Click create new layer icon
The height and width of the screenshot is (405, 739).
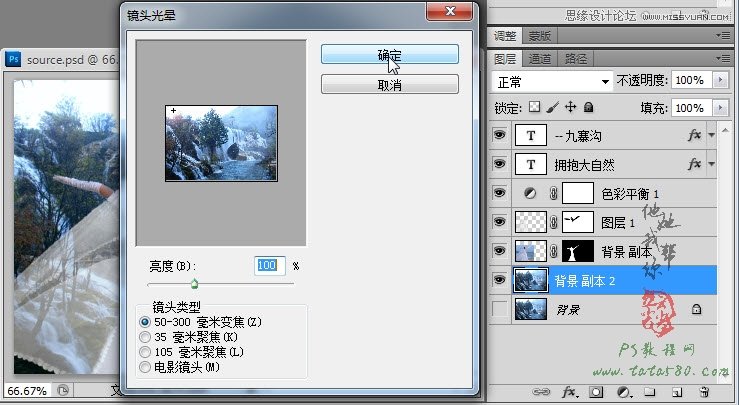677,392
